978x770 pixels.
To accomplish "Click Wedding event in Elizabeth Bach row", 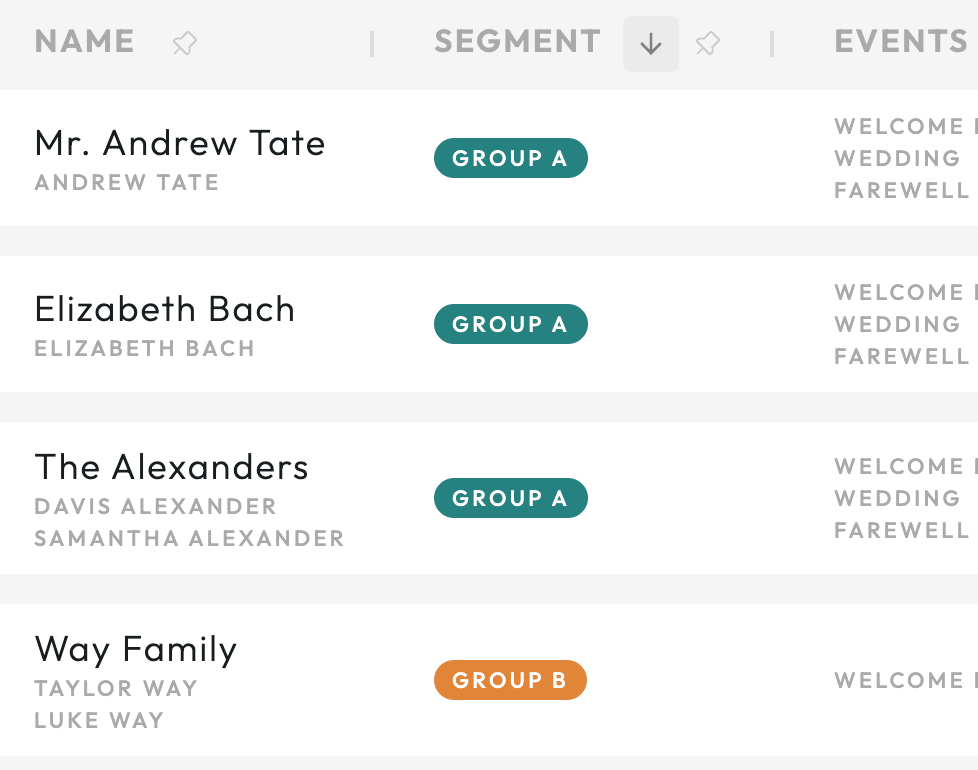I will coord(897,324).
